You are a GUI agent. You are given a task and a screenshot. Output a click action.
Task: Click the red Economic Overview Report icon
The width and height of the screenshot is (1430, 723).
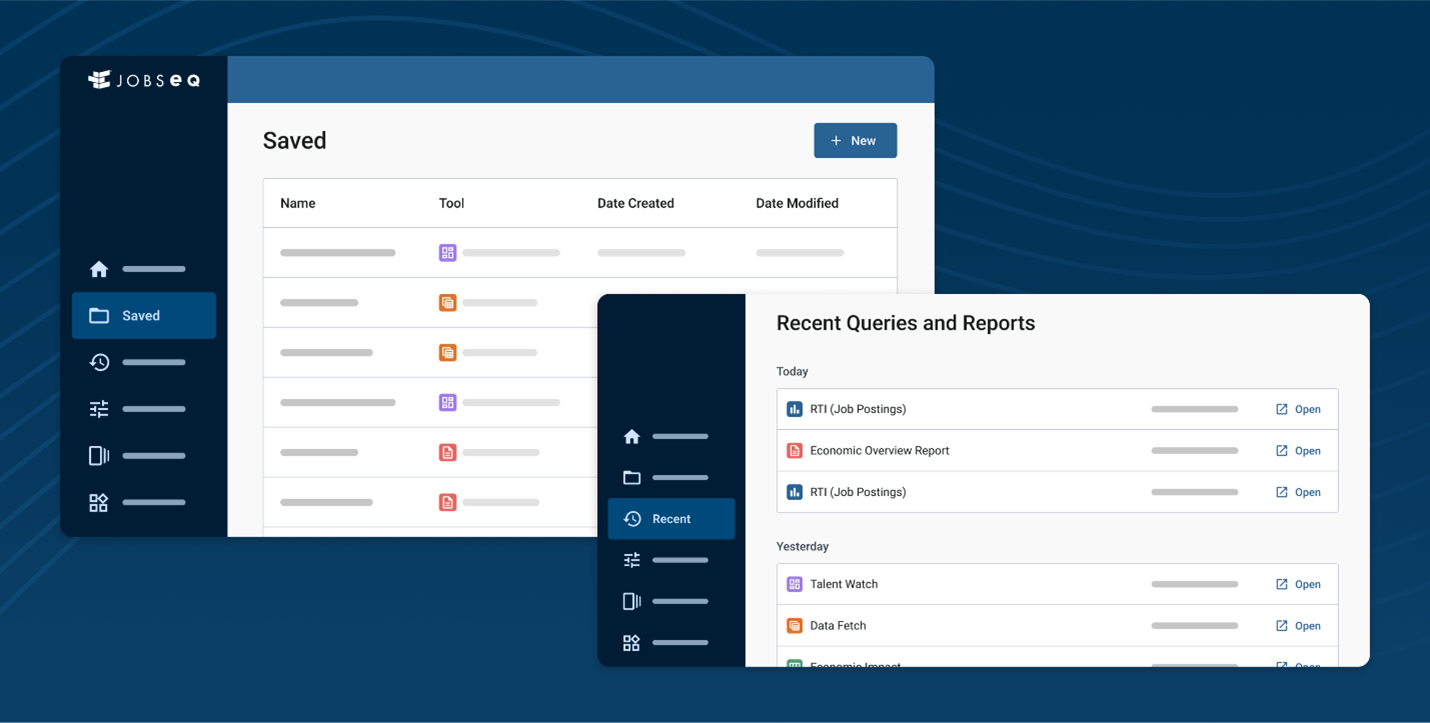(795, 451)
